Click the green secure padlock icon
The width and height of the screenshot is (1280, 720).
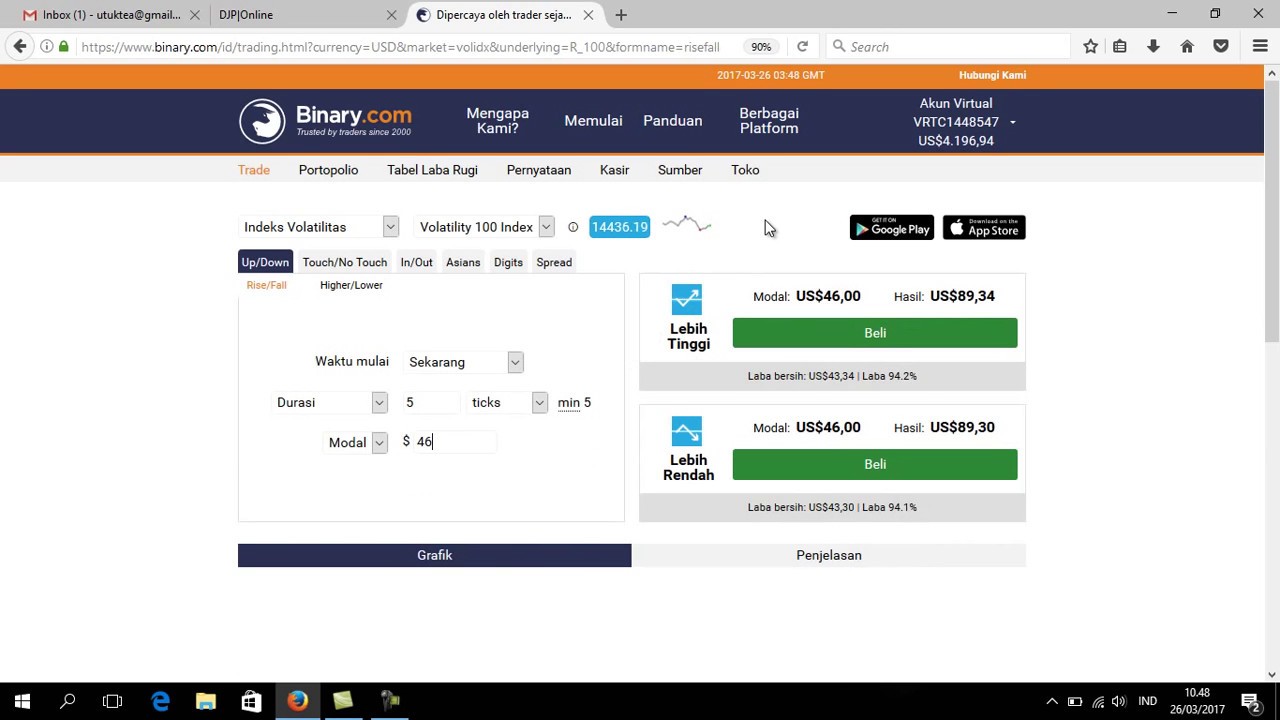(64, 46)
